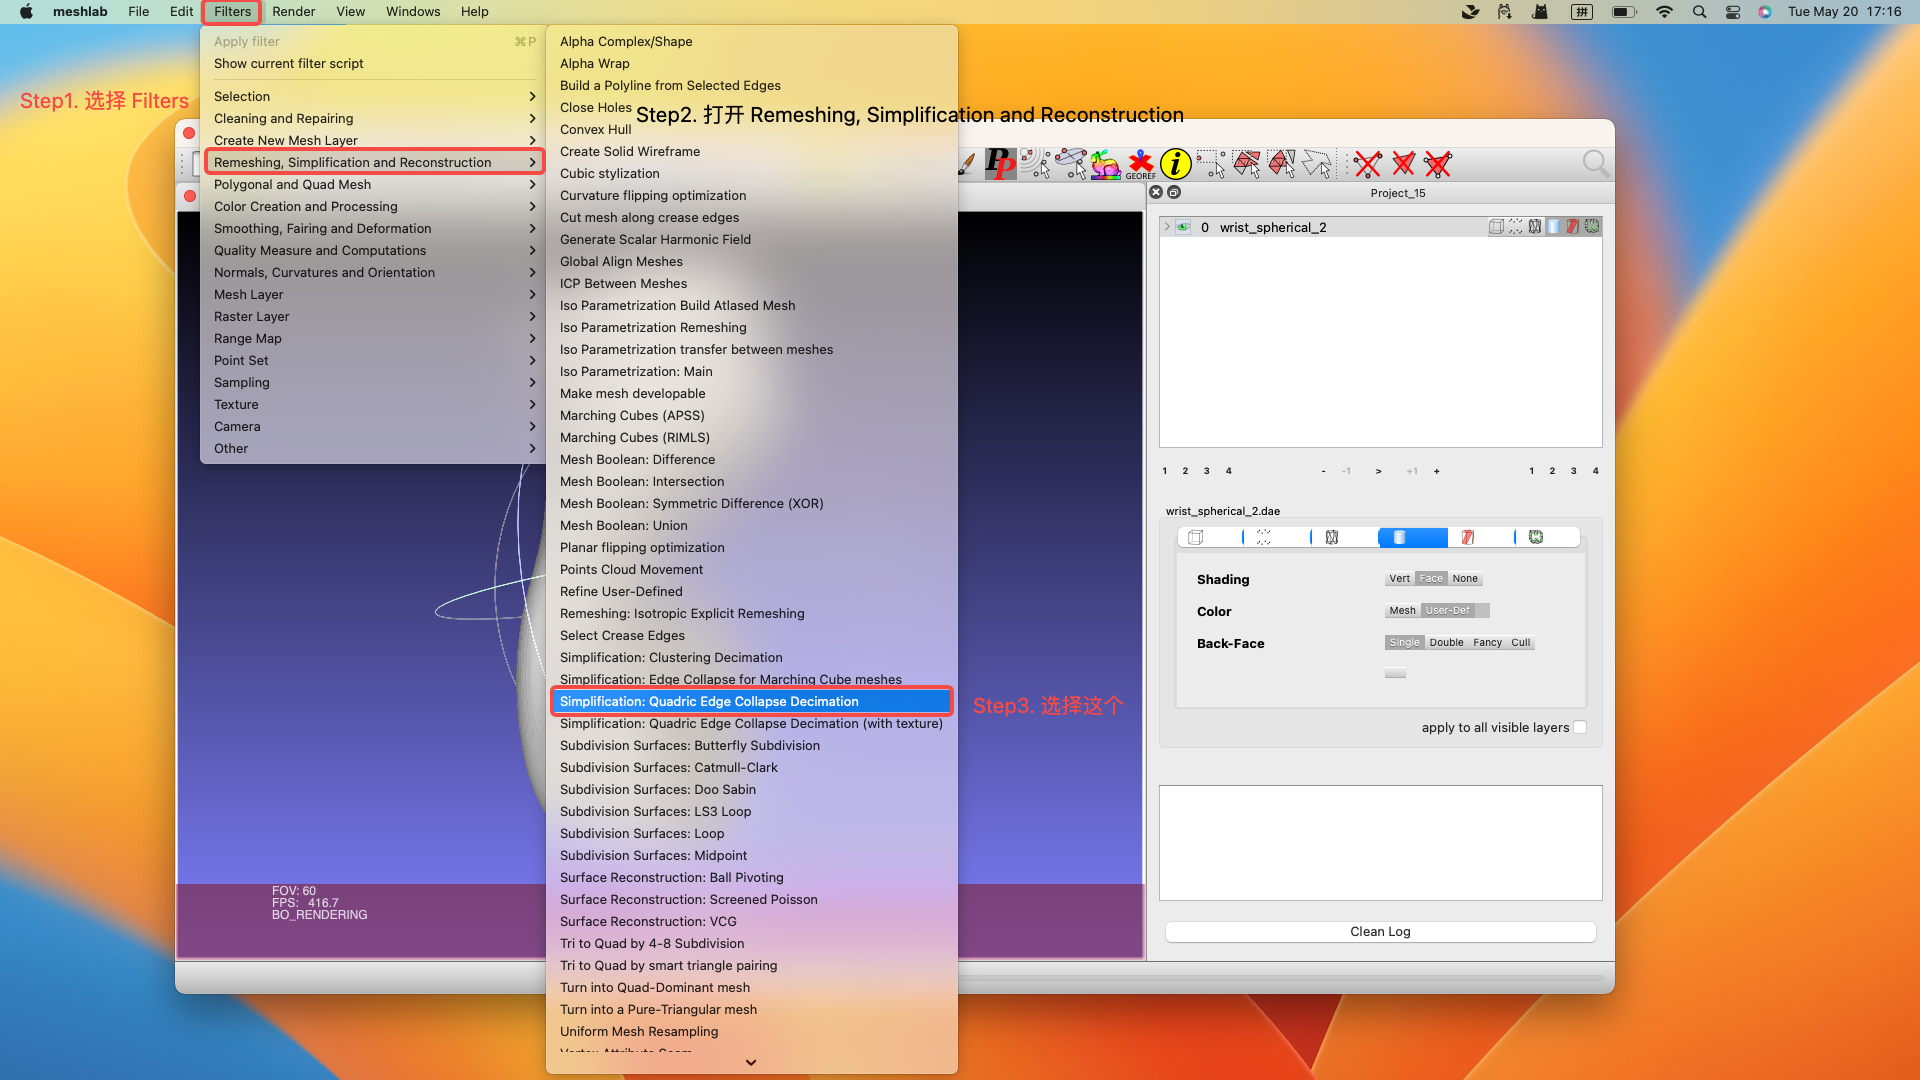Click the user-defined color swatch beside User-Def
This screenshot has width=1920, height=1080.
coord(1482,611)
